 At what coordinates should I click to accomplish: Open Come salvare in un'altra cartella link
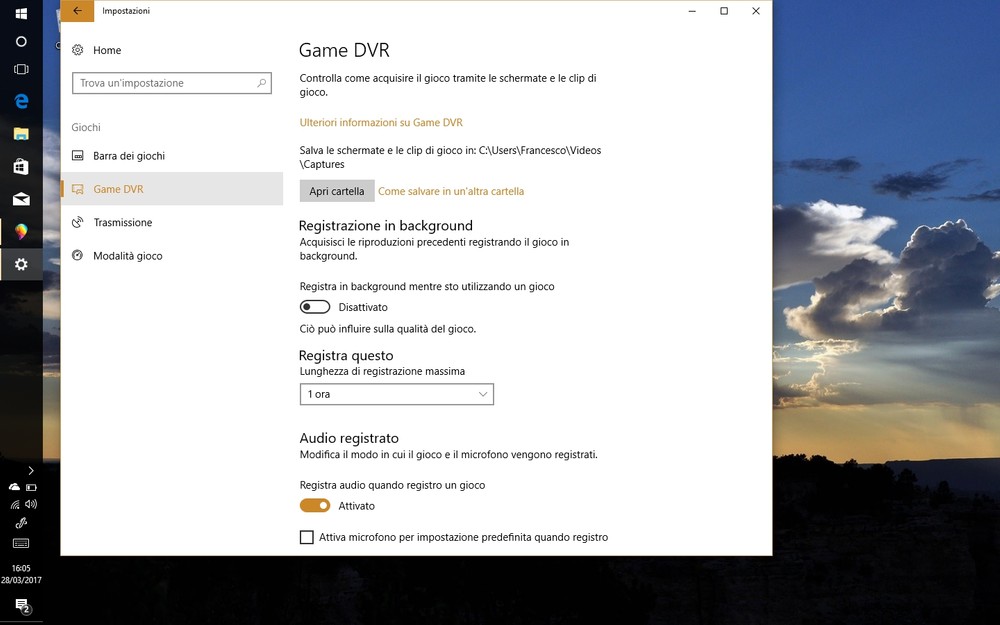(451, 191)
